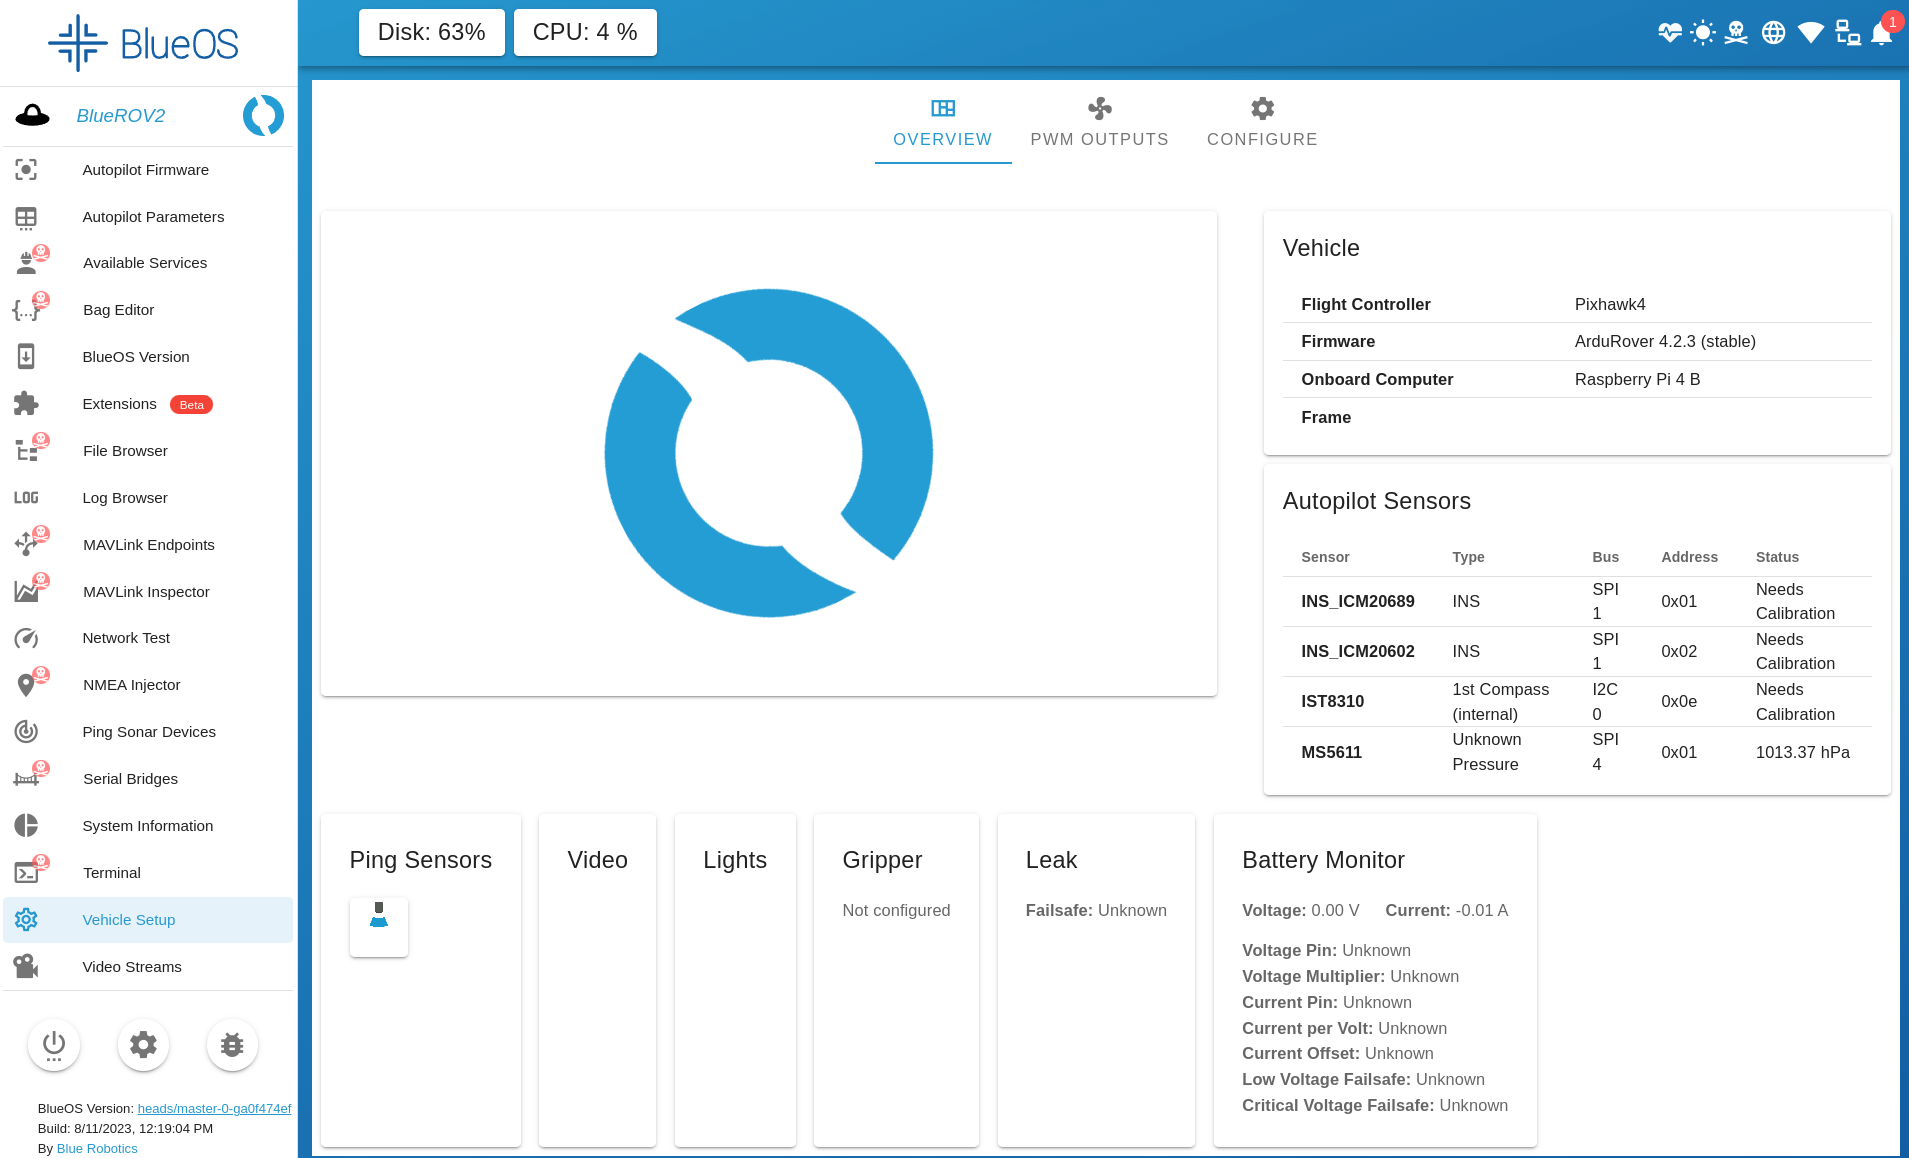Open the Terminal page
The width and height of the screenshot is (1909, 1158).
coord(111,872)
